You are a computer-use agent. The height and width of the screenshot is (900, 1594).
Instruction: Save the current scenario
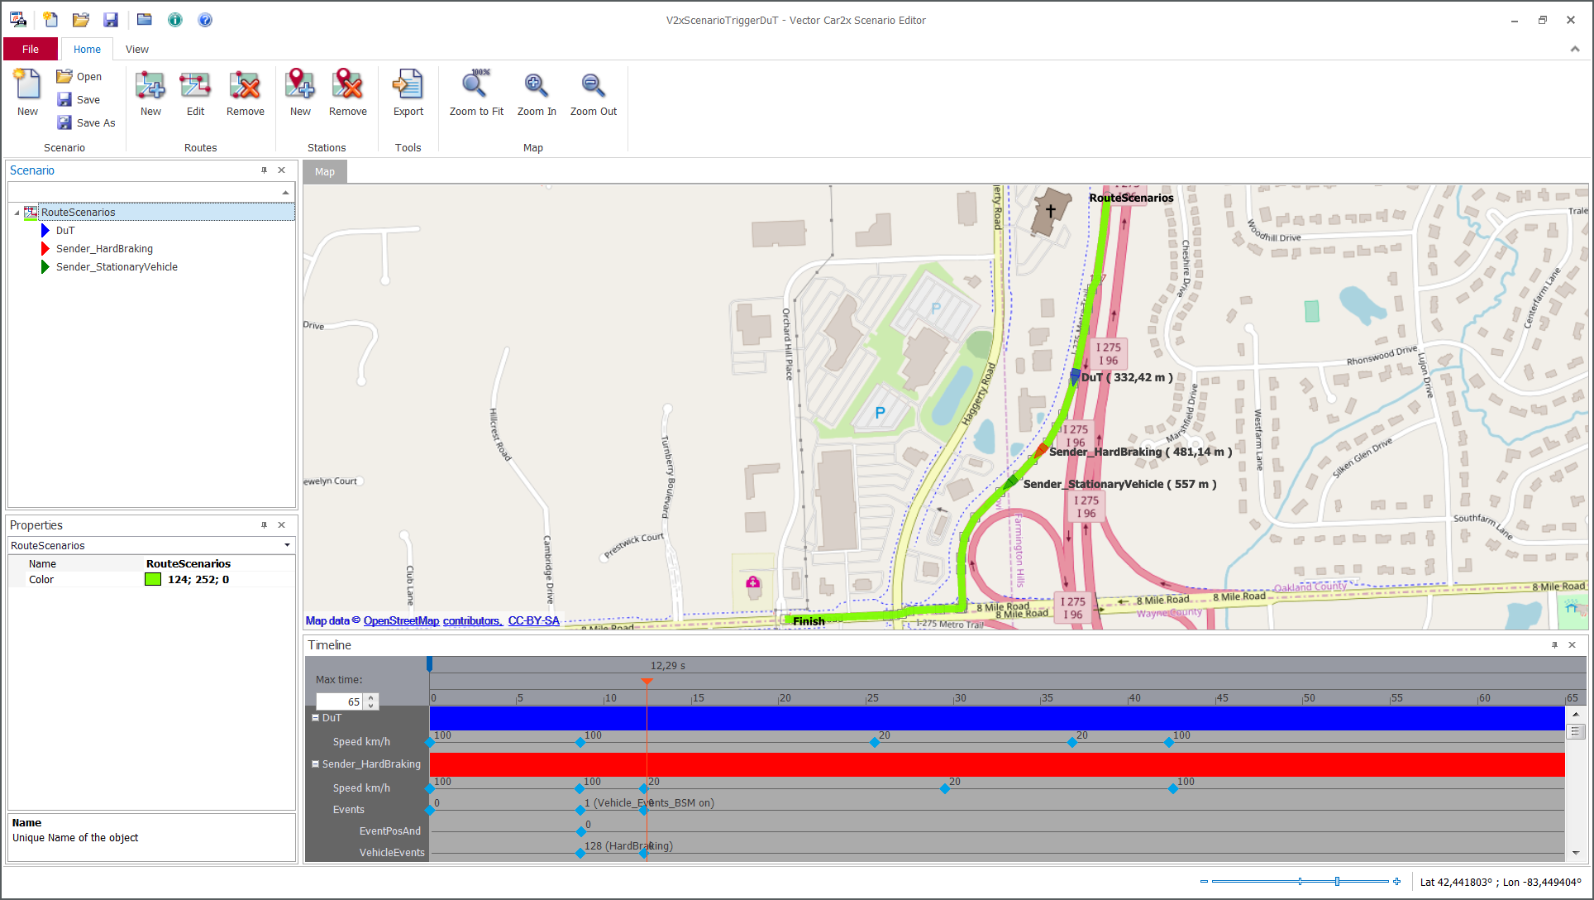(x=79, y=99)
